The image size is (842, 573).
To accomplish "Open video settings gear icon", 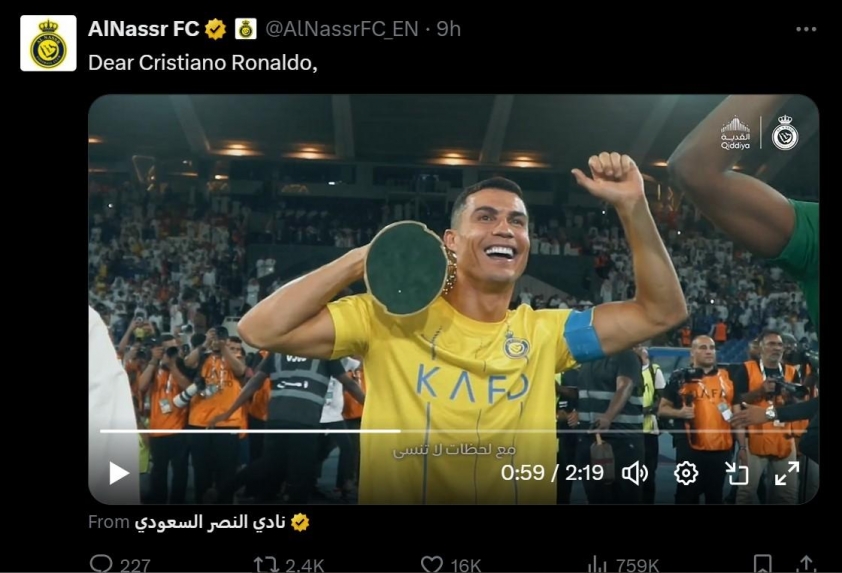I will 686,473.
